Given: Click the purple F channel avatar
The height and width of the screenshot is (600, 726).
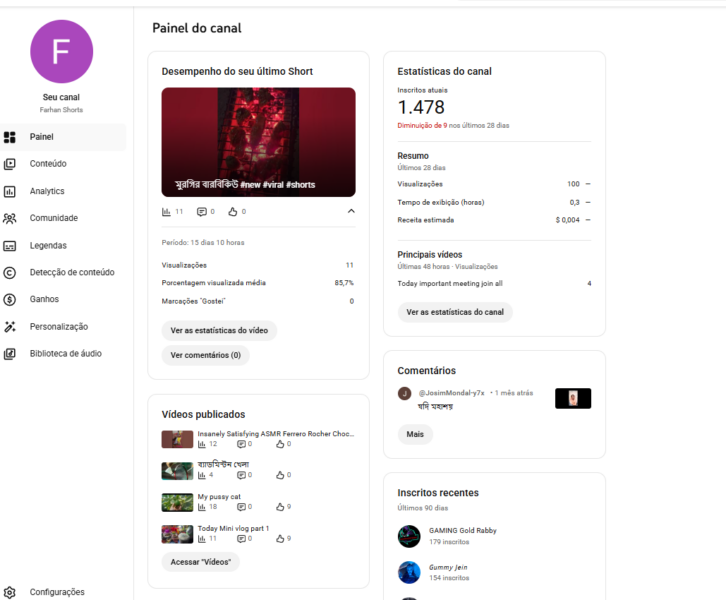Looking at the screenshot, I should click(62, 51).
